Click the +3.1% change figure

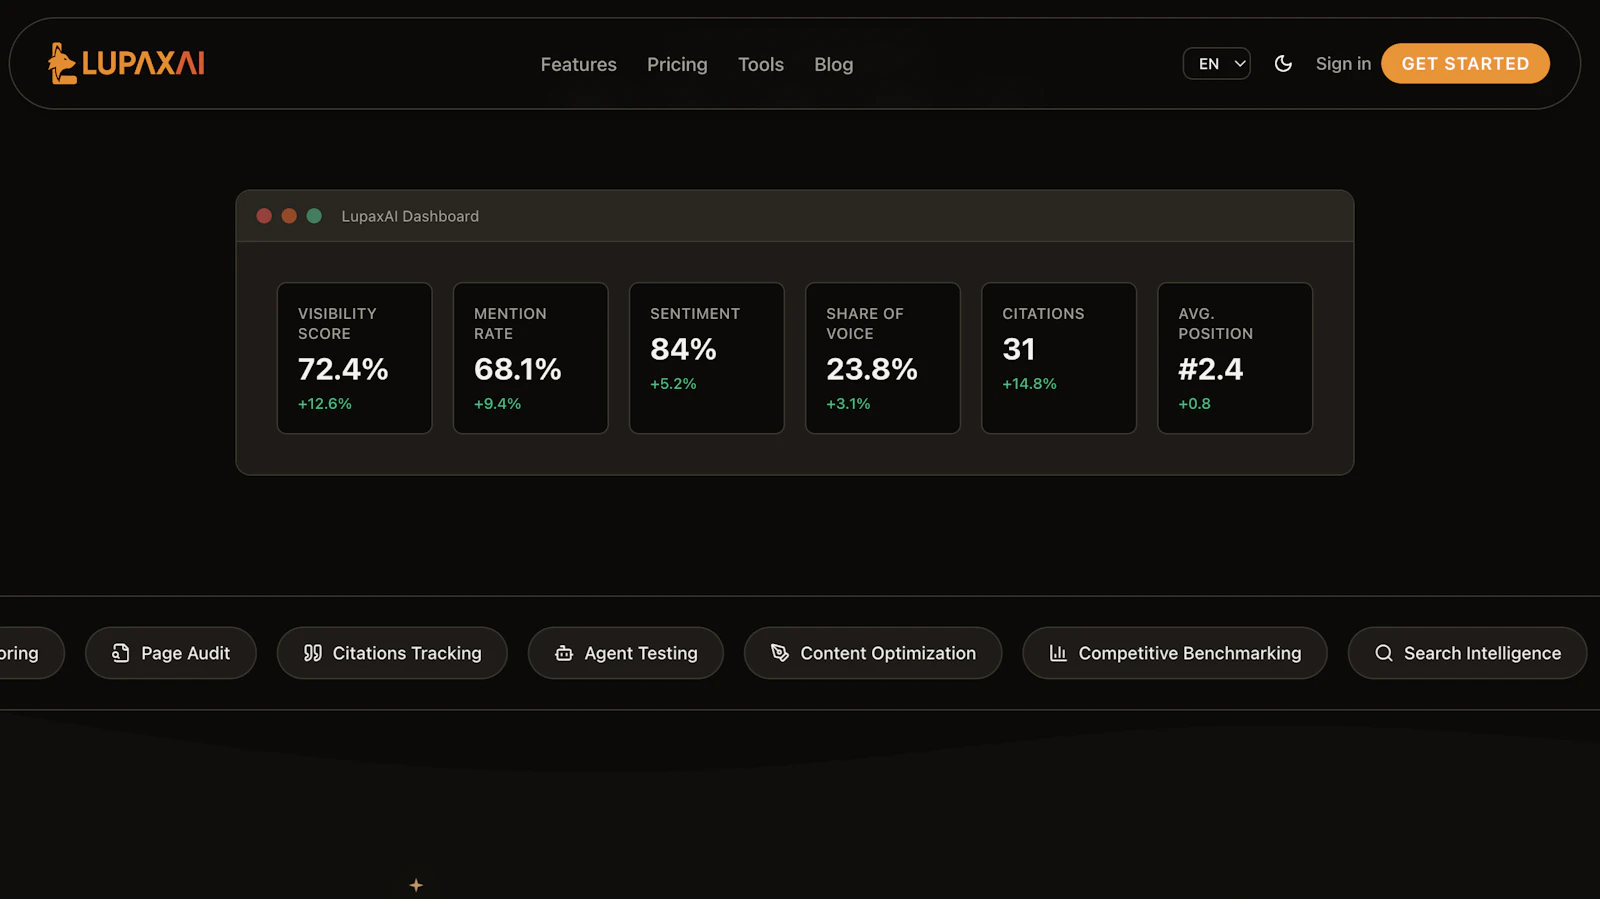(848, 404)
